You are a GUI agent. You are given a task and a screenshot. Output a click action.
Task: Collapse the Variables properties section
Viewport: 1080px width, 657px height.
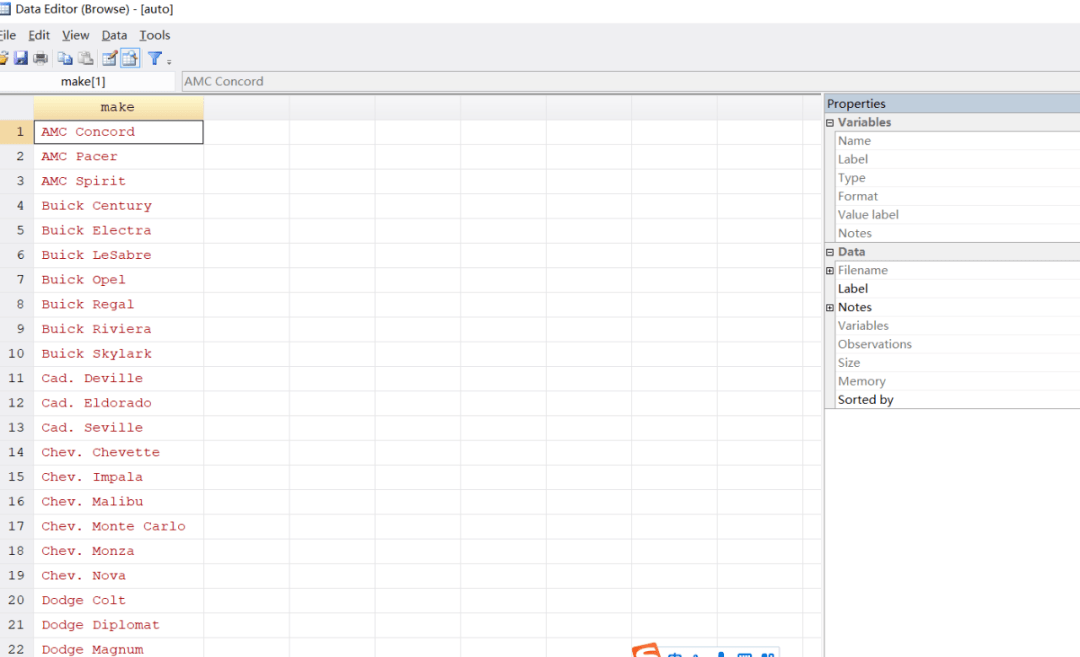click(x=830, y=123)
